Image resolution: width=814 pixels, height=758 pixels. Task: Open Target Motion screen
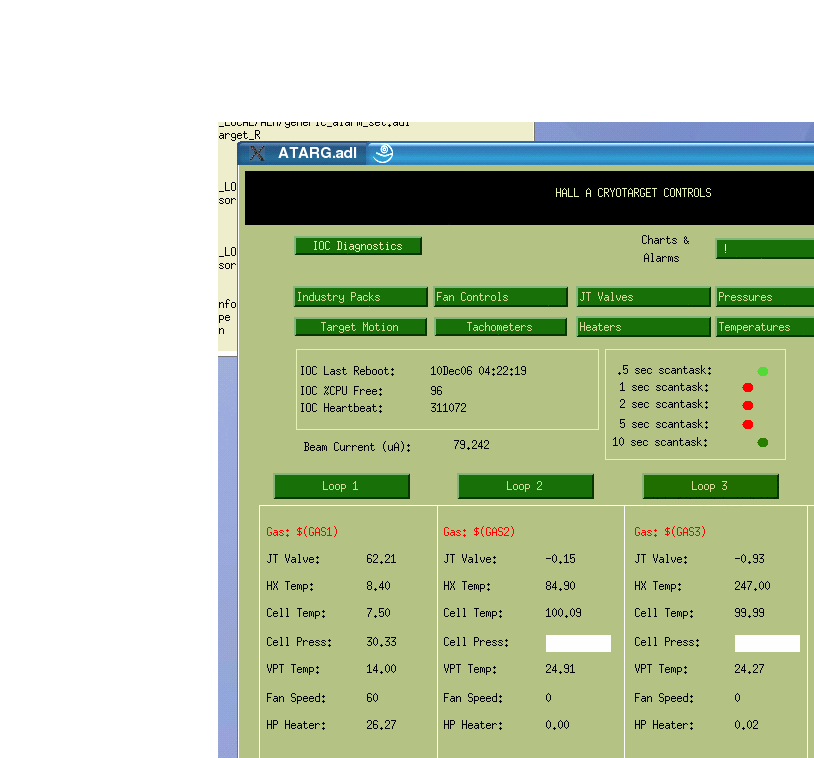[x=361, y=327]
